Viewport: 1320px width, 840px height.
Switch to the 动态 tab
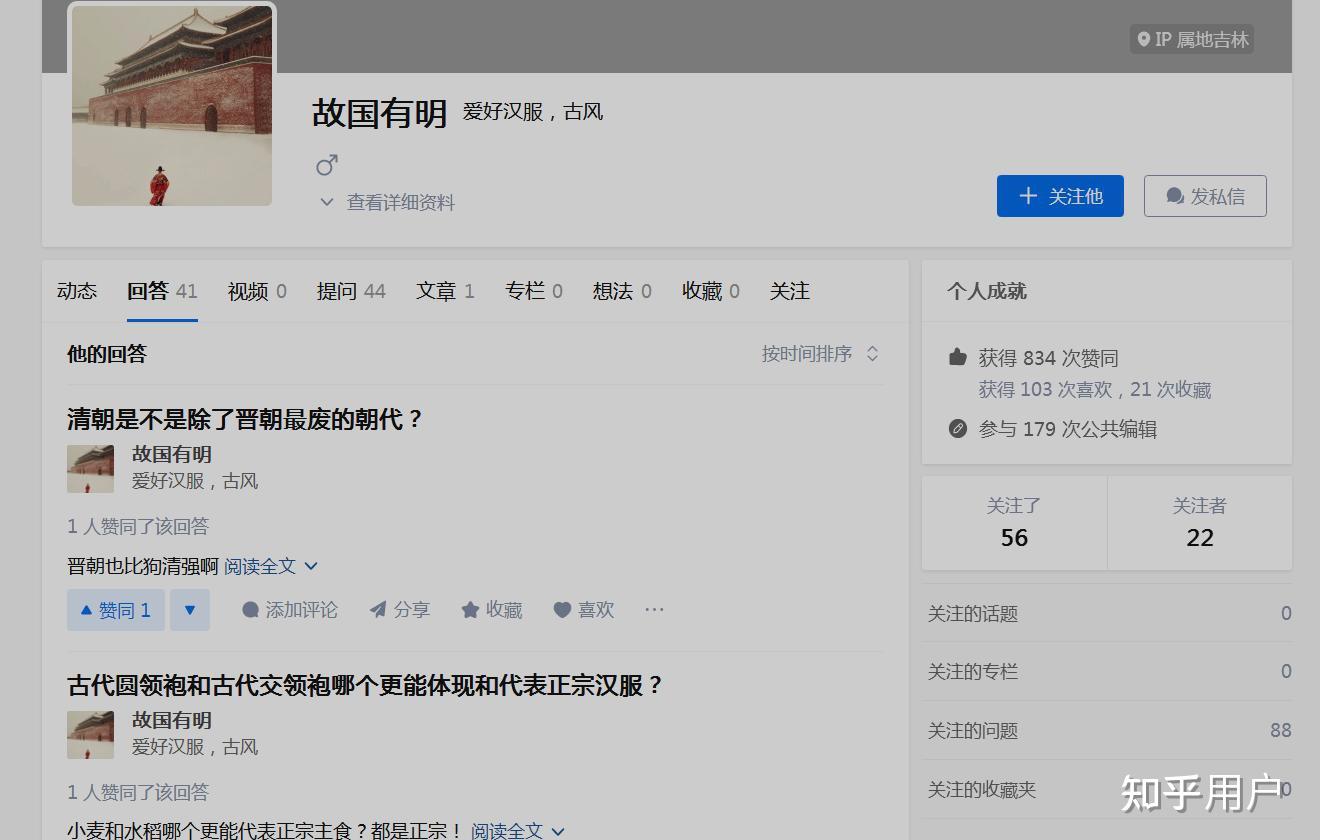77,291
